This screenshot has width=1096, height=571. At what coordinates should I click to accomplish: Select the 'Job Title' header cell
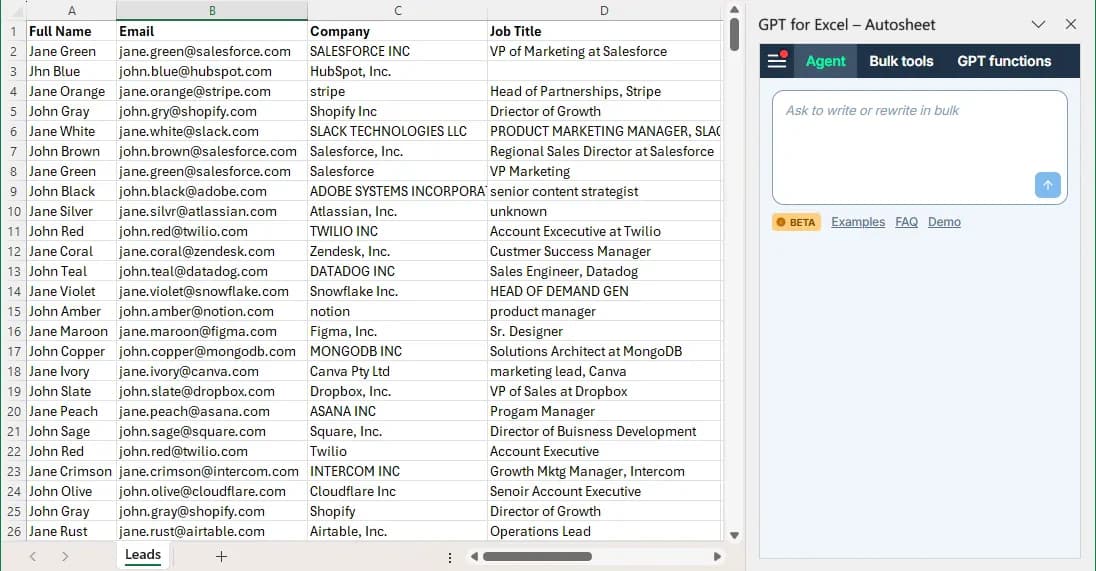(x=604, y=31)
